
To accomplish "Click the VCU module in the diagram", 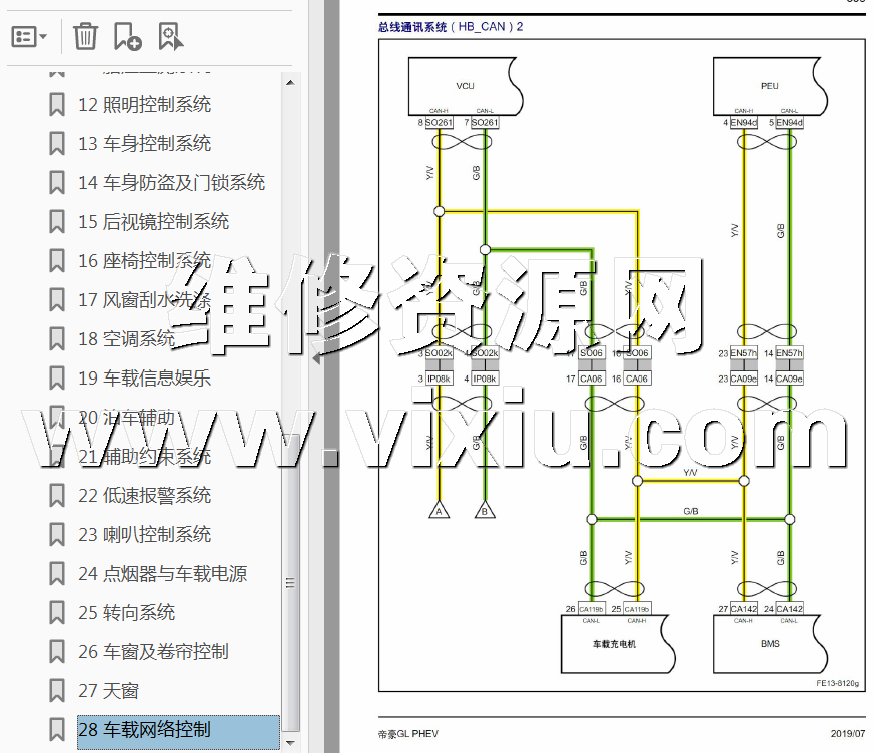I will pos(465,86).
